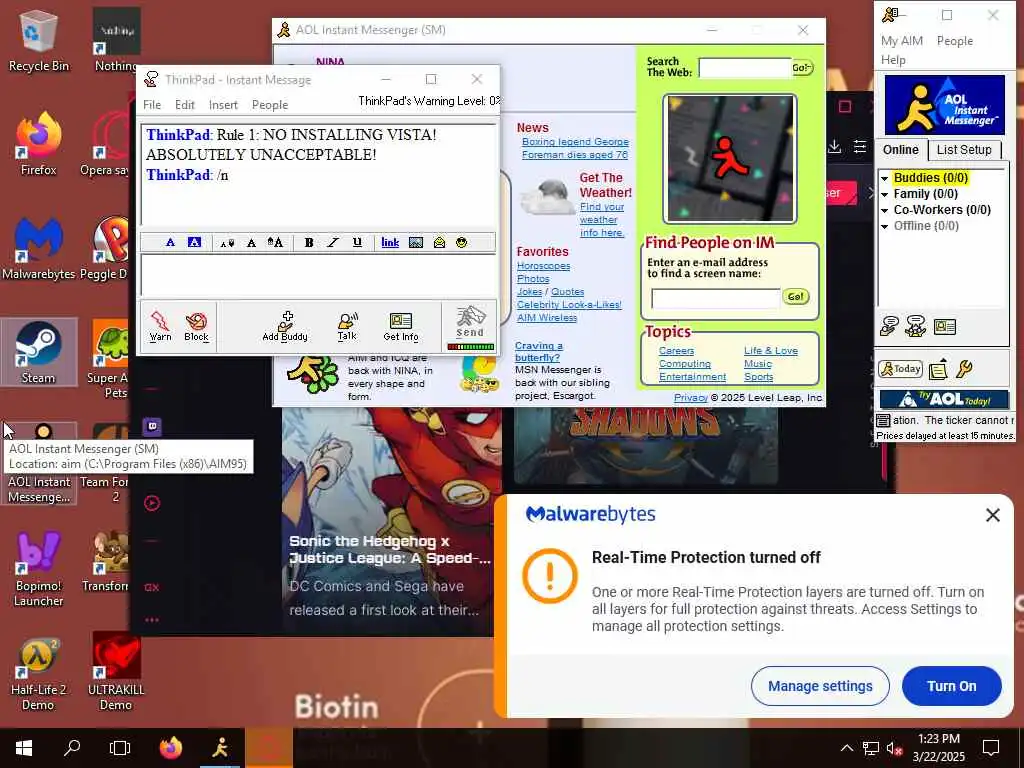Click the Careers topic link
Image resolution: width=1024 pixels, height=768 pixels.
coord(676,351)
